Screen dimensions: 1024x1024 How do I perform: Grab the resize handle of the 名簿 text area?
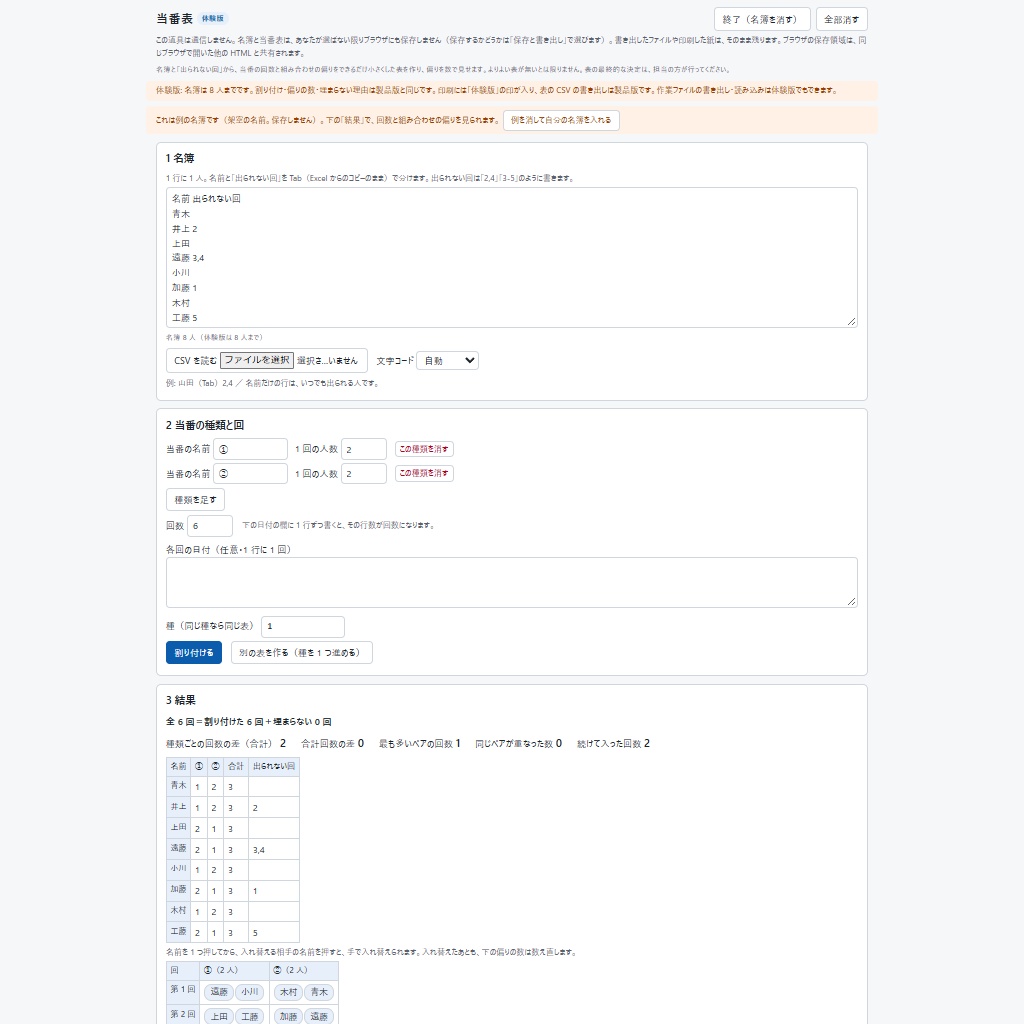pyautogui.click(x=852, y=321)
